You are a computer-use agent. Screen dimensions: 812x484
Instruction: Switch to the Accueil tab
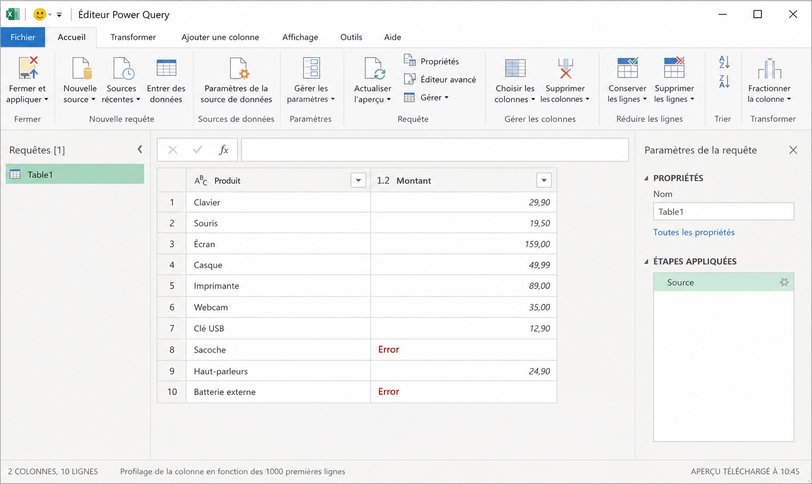coord(71,37)
